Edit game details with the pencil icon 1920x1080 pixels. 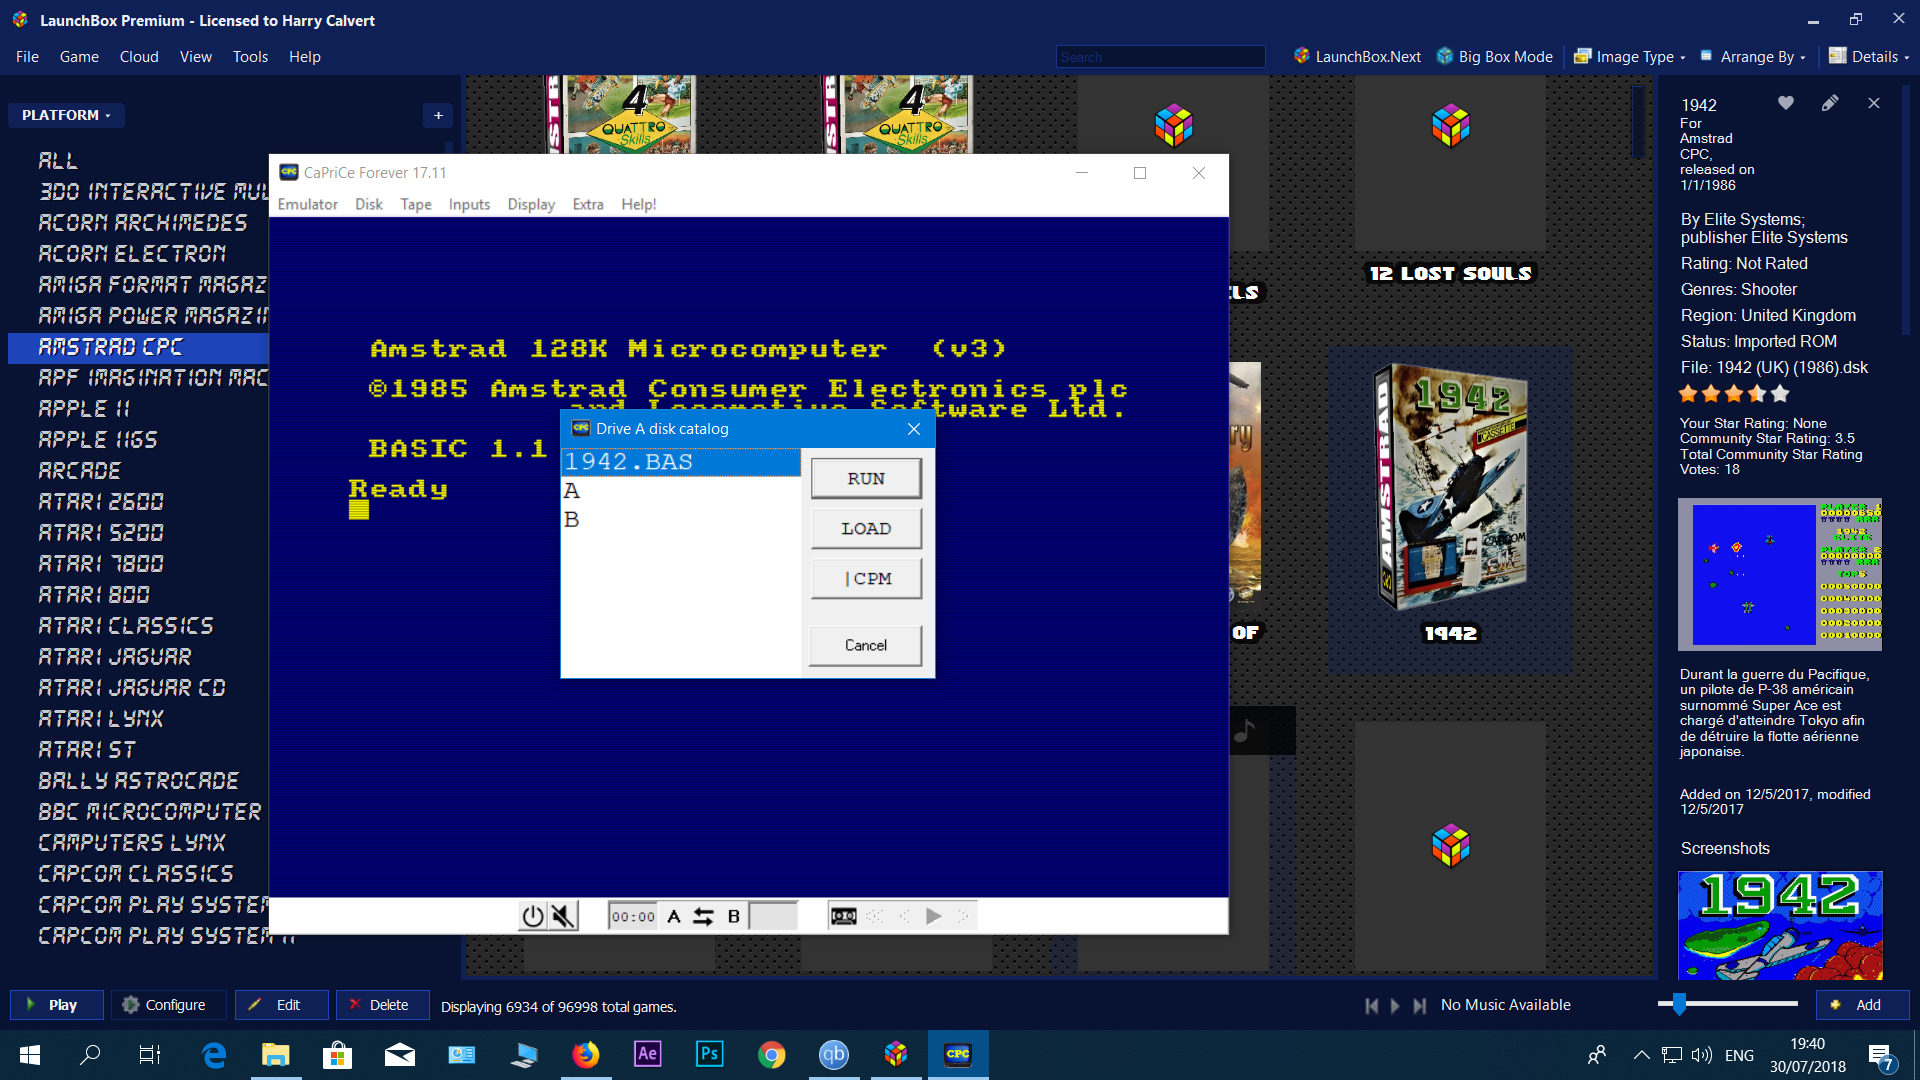click(x=1830, y=103)
